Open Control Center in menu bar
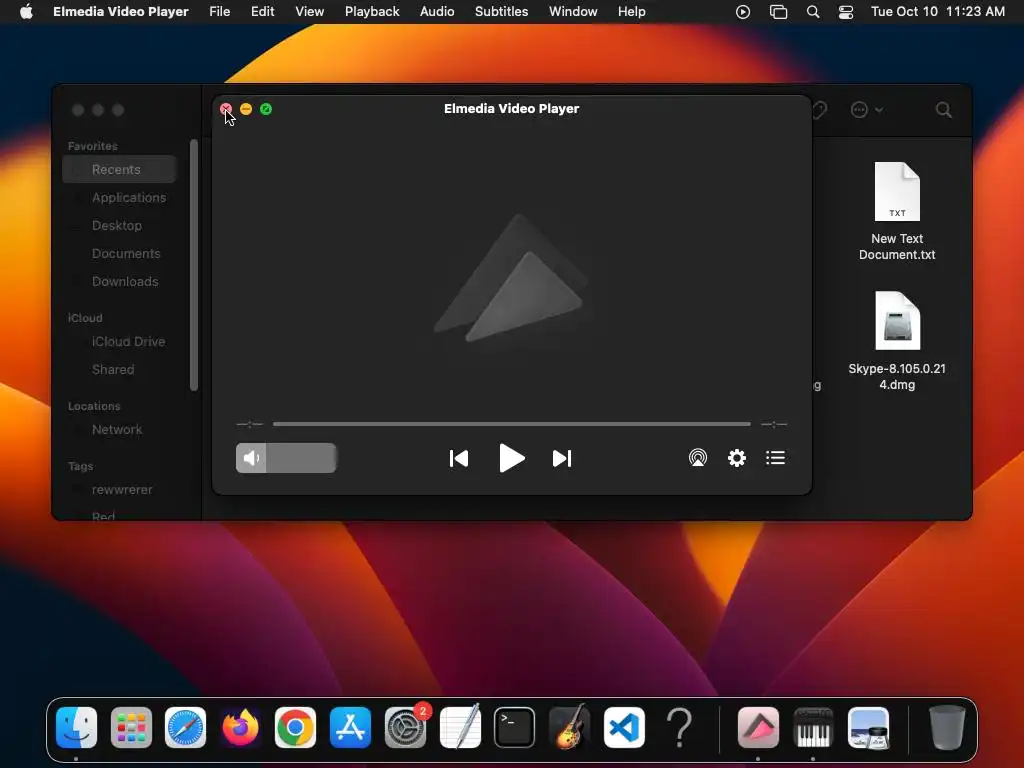This screenshot has width=1024, height=768. coord(846,12)
